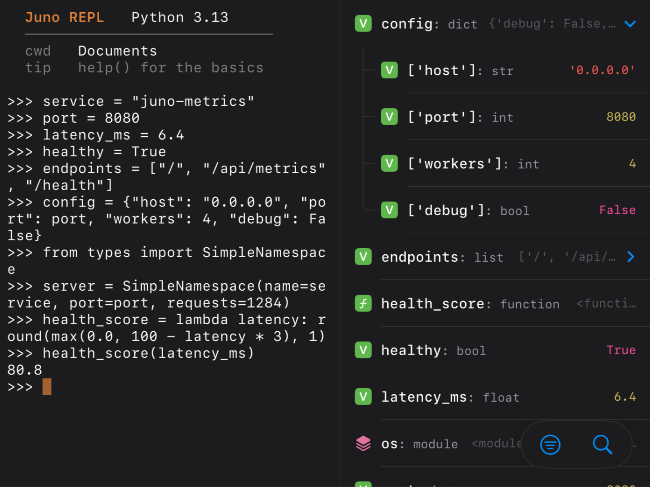
Task: Click the V icon beside ['debug']
Action: coord(389,210)
